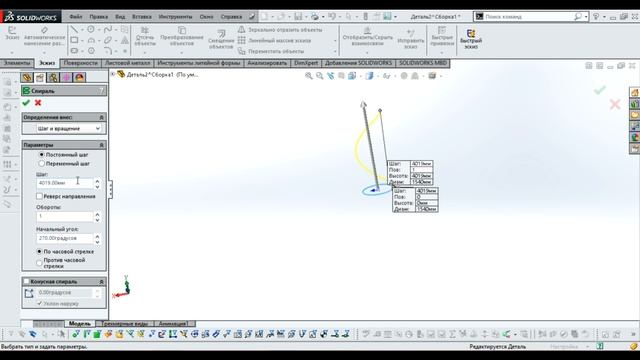Click the large red cancel X in viewport
The height and width of the screenshot is (360, 640).
pyautogui.click(x=615, y=104)
